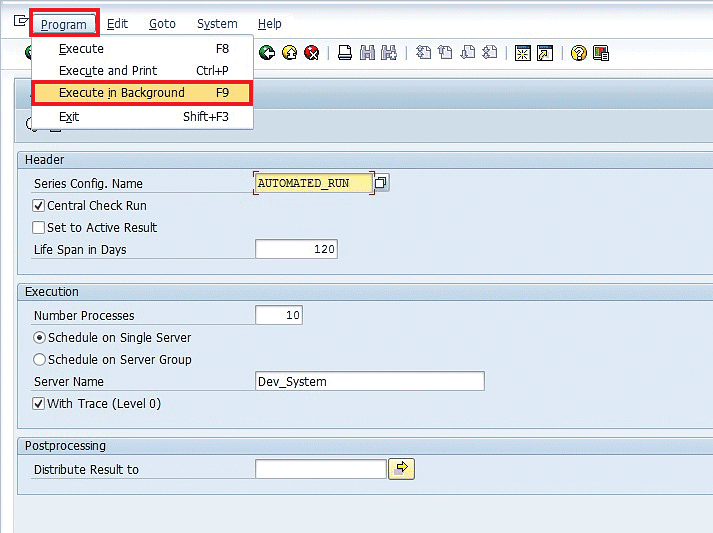Click the red Cancel icon
This screenshot has height=533, width=713.
click(312, 53)
